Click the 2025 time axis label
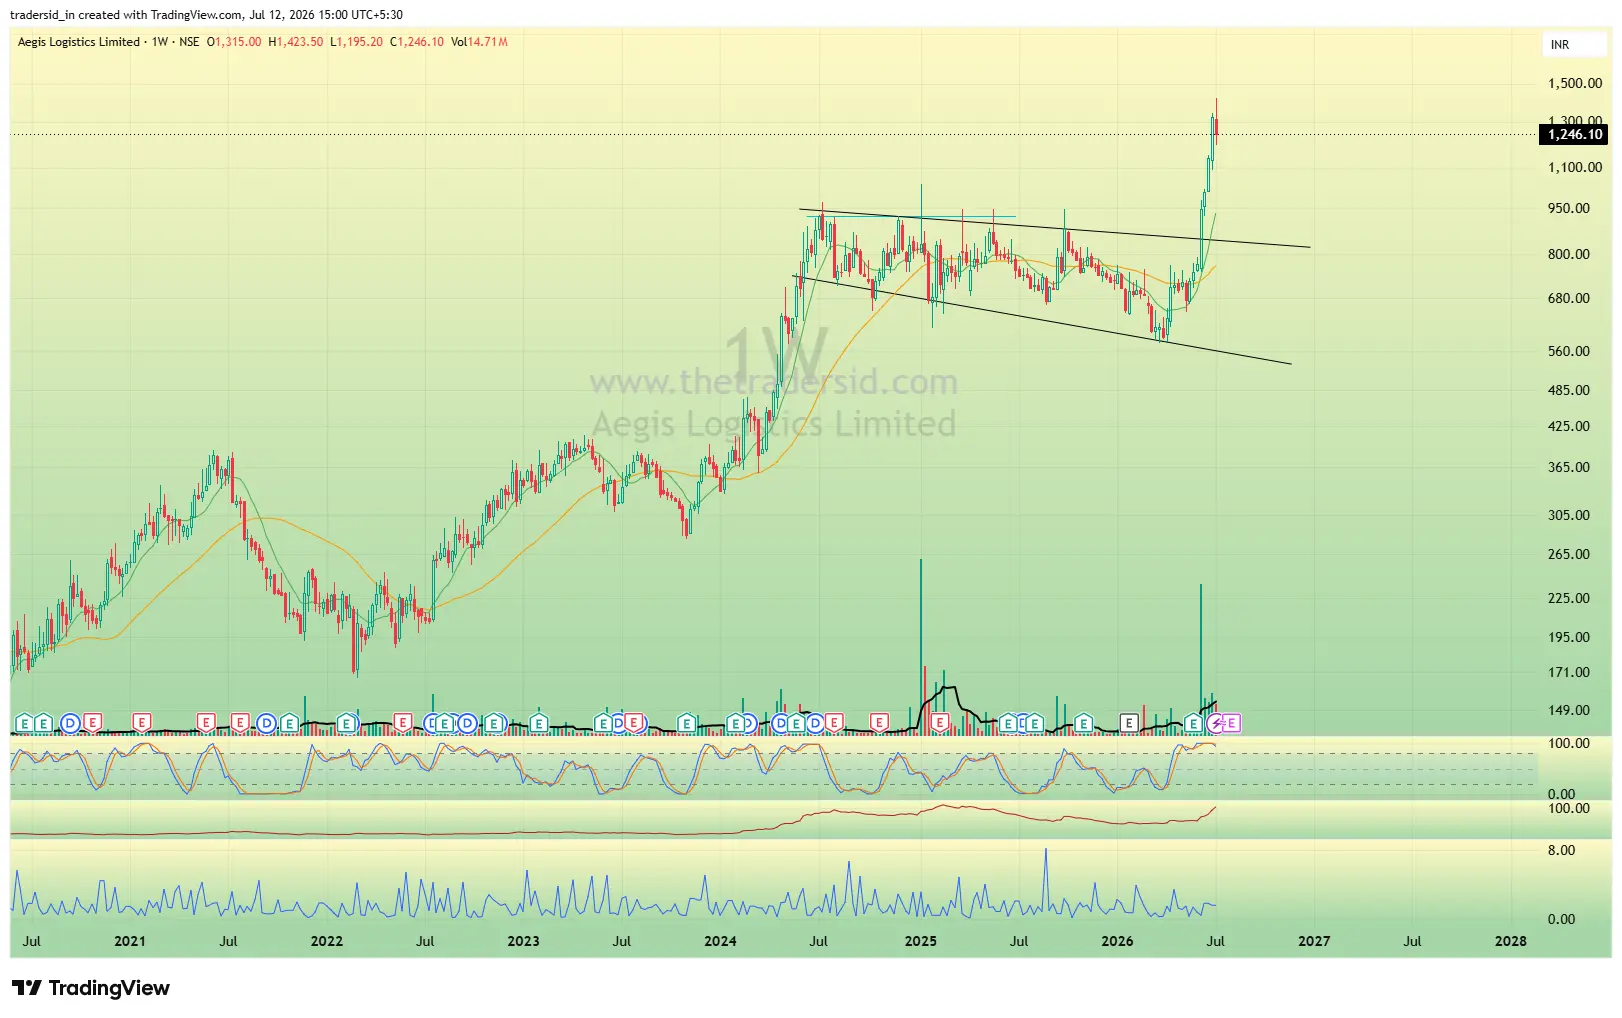 921,941
